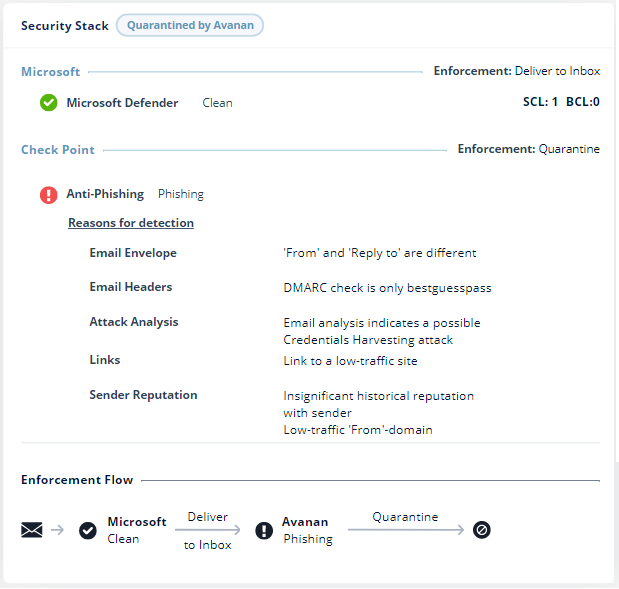Click the Microsoft step in Enforcement Flow

[x=137, y=530]
